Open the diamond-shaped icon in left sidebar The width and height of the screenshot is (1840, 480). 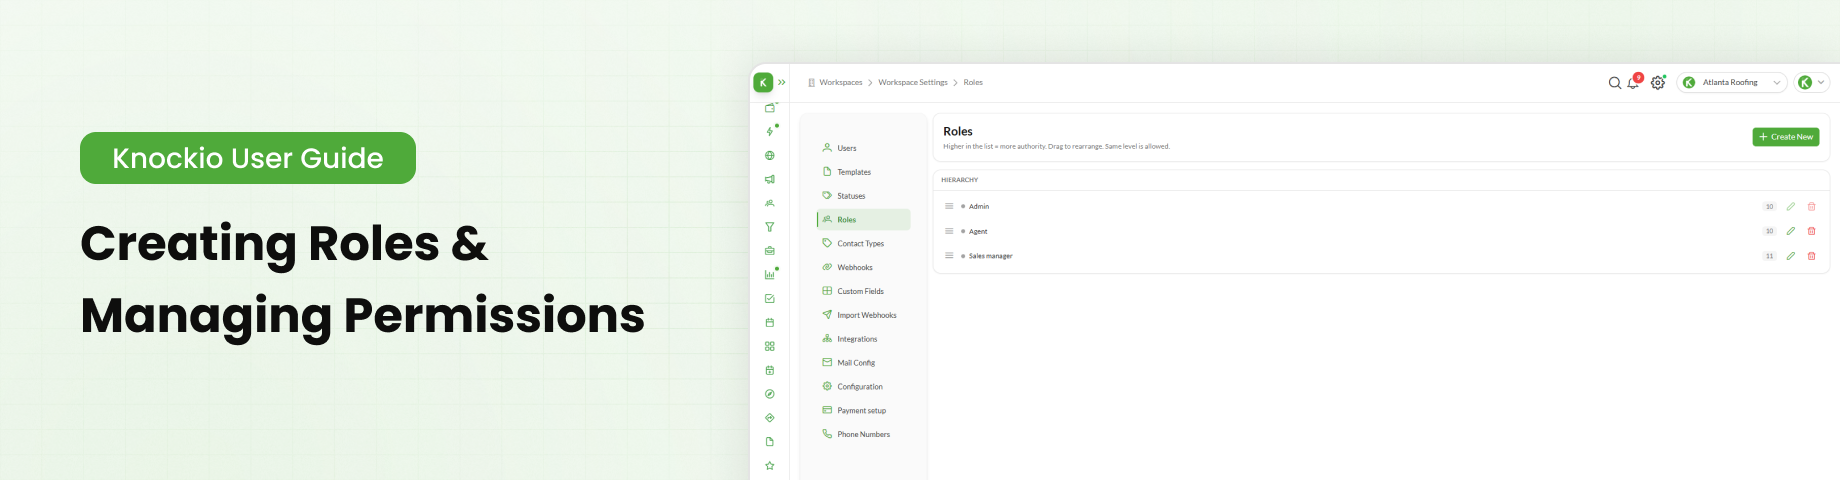point(769,418)
